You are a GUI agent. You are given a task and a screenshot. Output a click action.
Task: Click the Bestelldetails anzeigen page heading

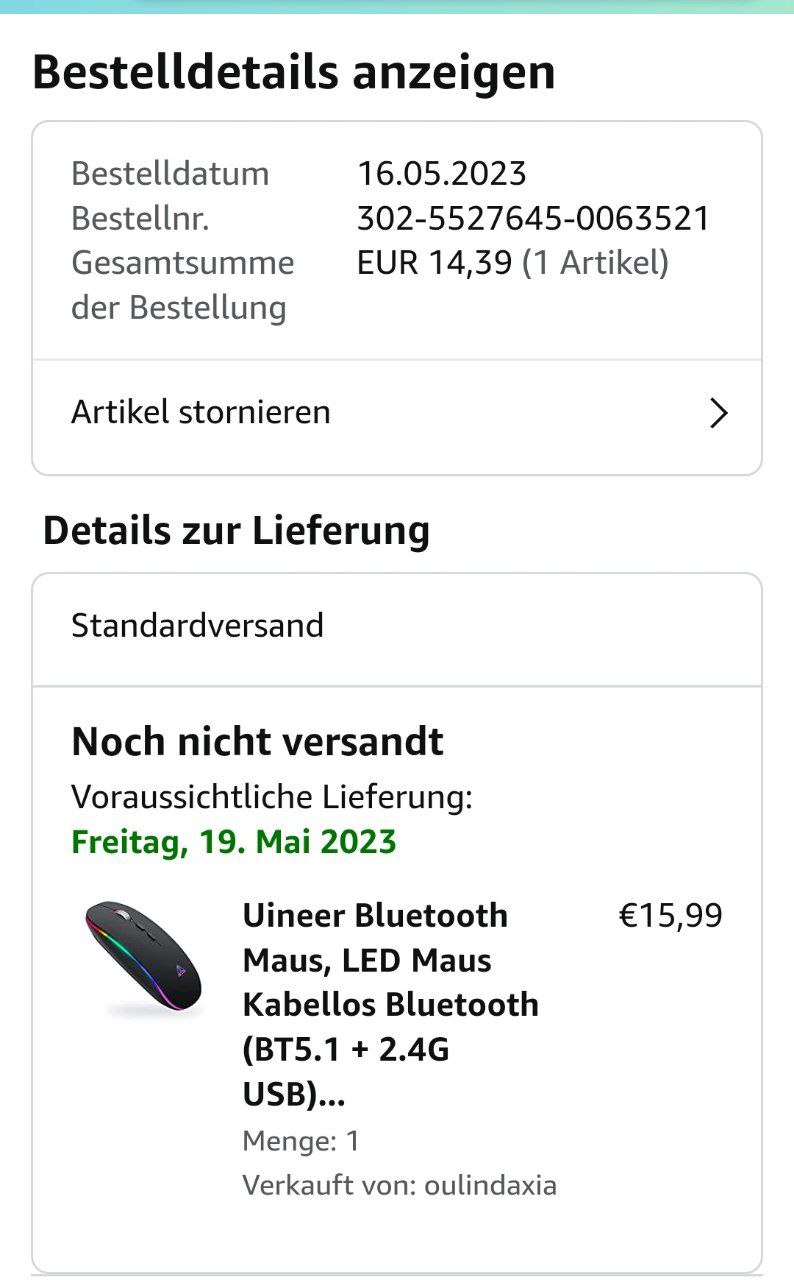tap(293, 73)
